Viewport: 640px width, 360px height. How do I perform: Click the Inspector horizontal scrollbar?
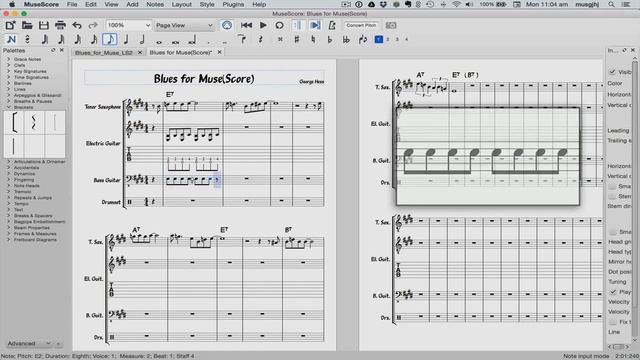pos(618,347)
